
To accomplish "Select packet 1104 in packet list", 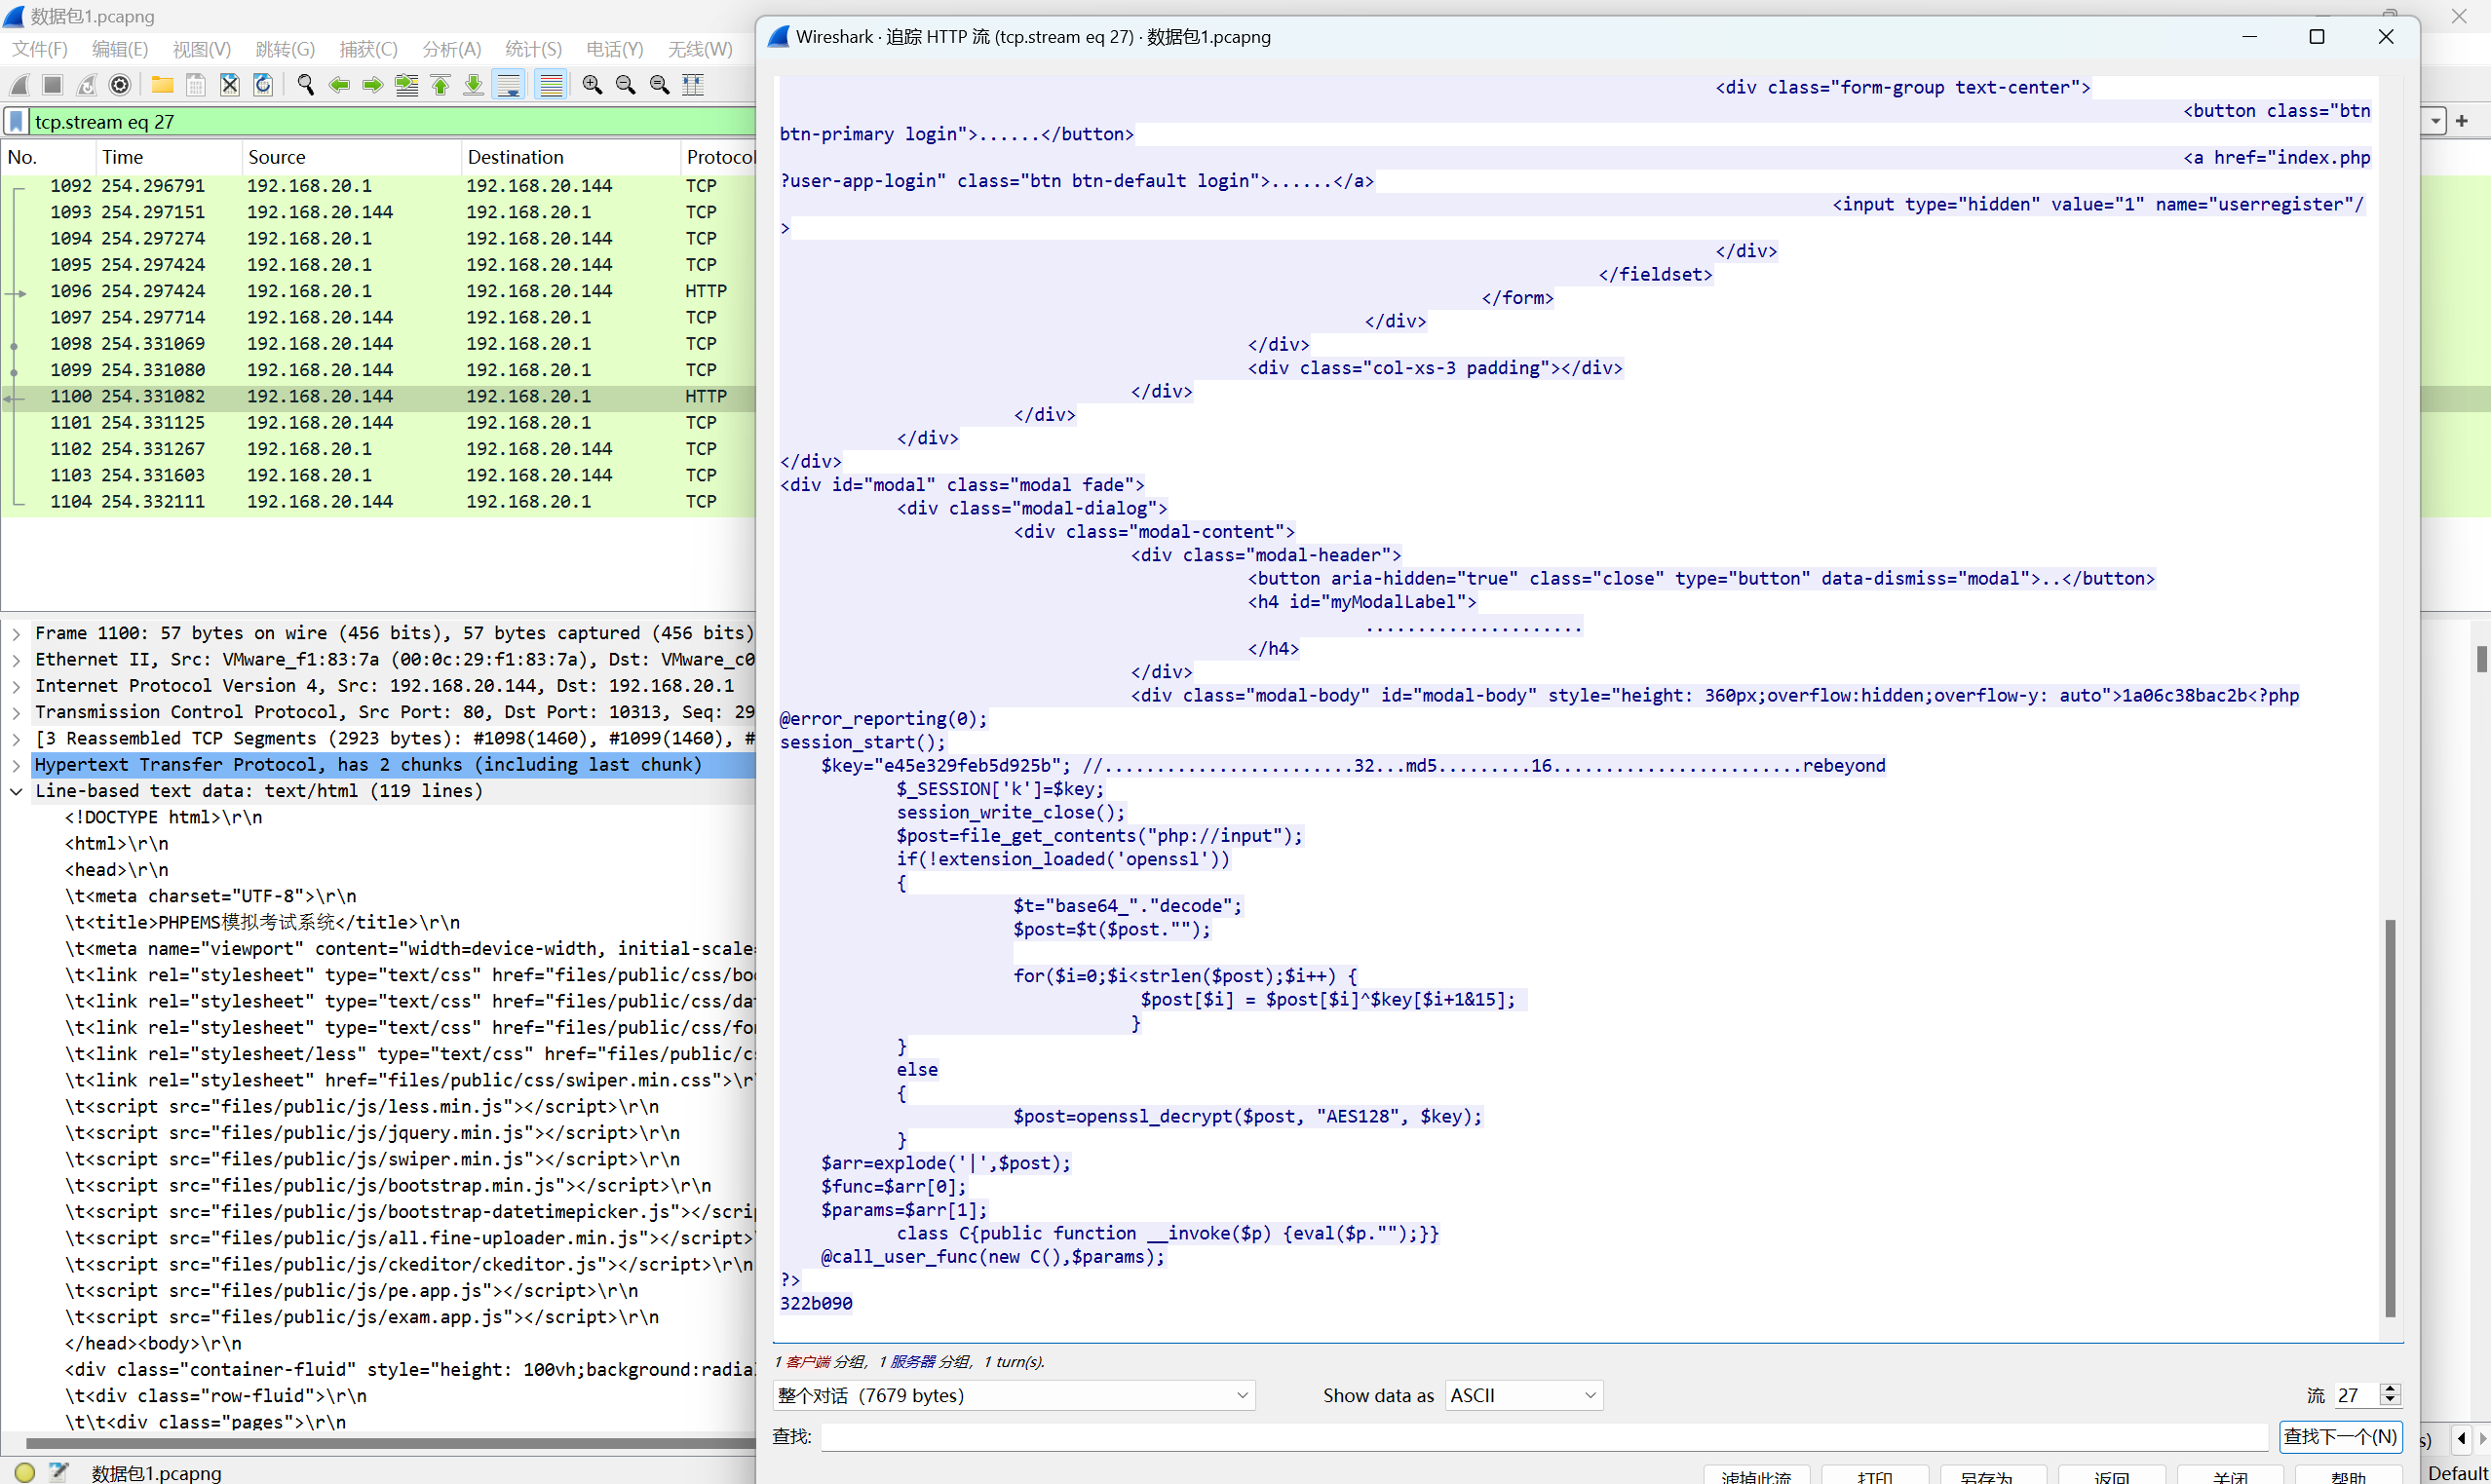I will pos(378,501).
